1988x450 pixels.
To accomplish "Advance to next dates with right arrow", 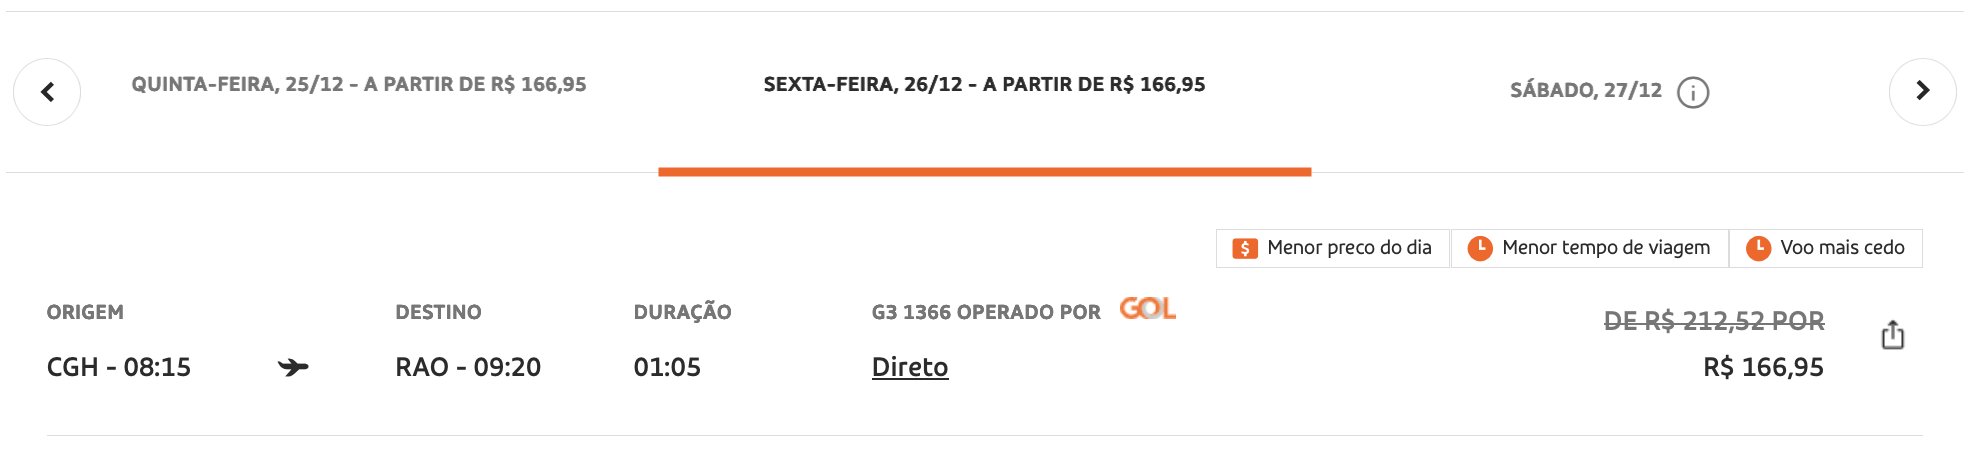I will (x=1922, y=91).
